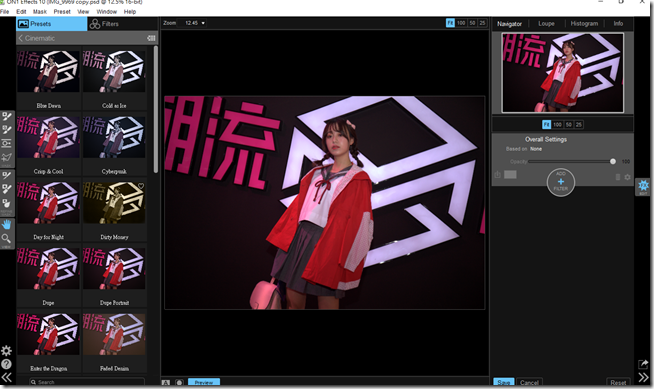Viewport: 654px width, 389px height.
Task: Adjust the Opacity slider handle
Action: click(x=613, y=161)
